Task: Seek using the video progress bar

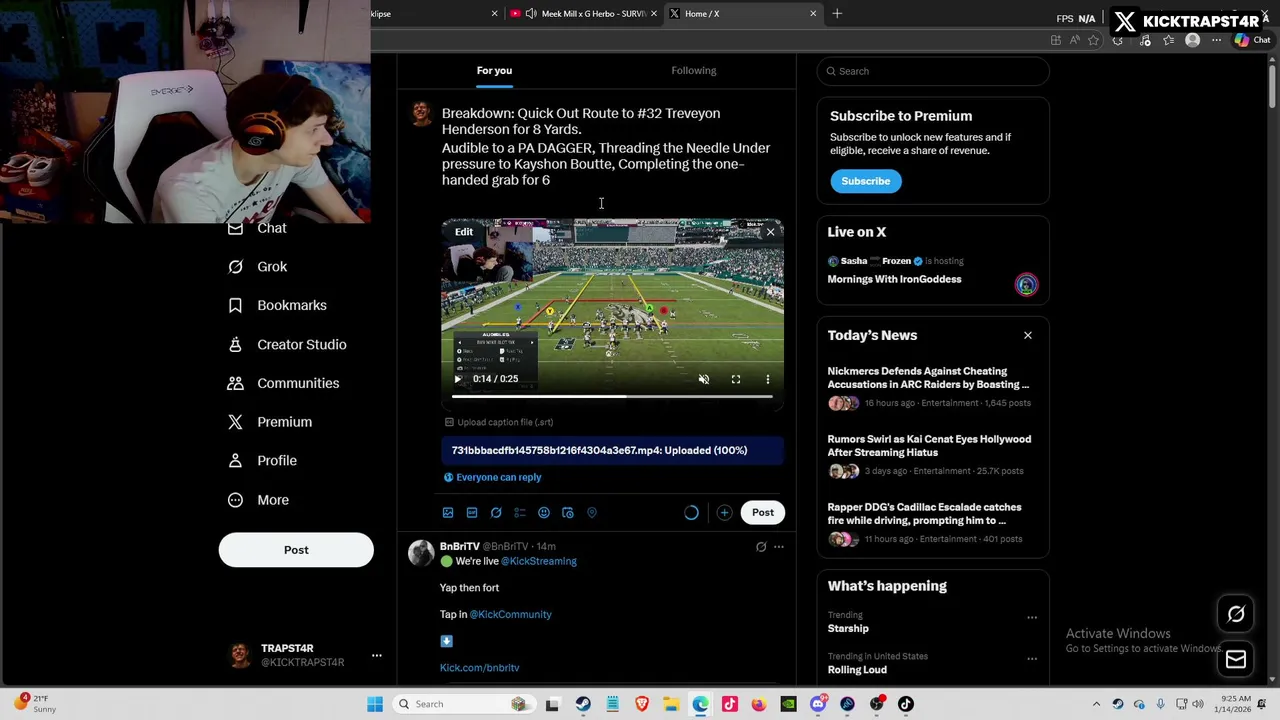Action: point(612,397)
